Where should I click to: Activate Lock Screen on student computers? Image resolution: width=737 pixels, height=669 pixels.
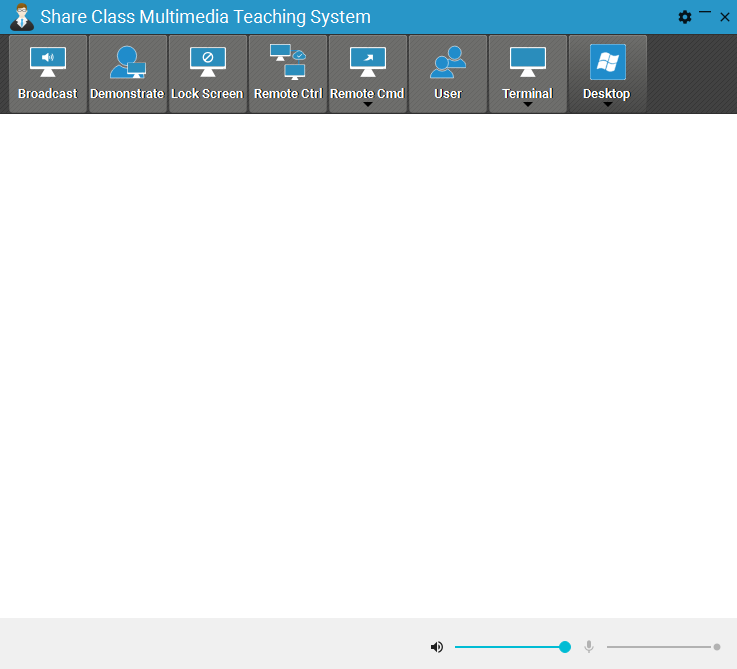tap(207, 74)
